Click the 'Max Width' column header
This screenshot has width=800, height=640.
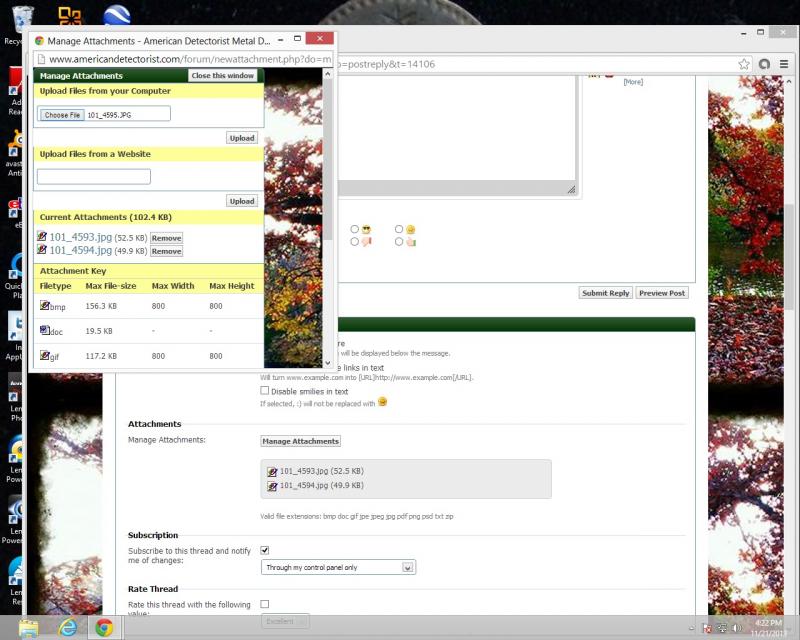173,286
